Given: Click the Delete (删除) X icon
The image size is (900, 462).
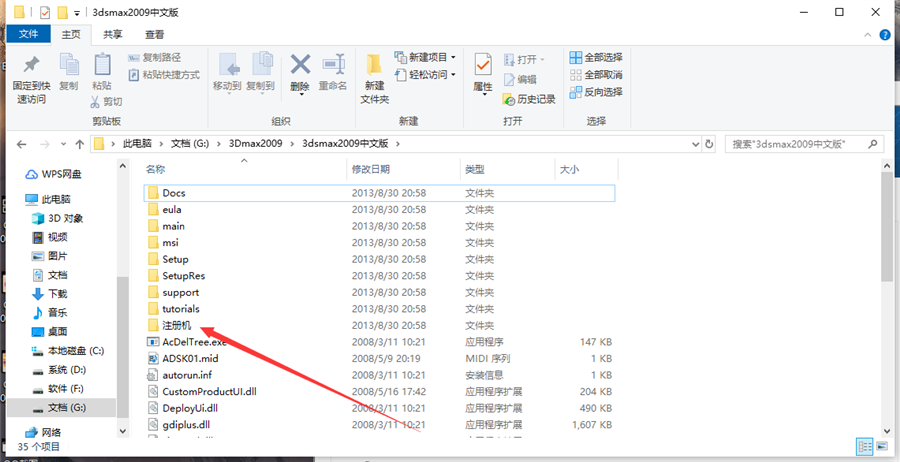Looking at the screenshot, I should point(300,64).
